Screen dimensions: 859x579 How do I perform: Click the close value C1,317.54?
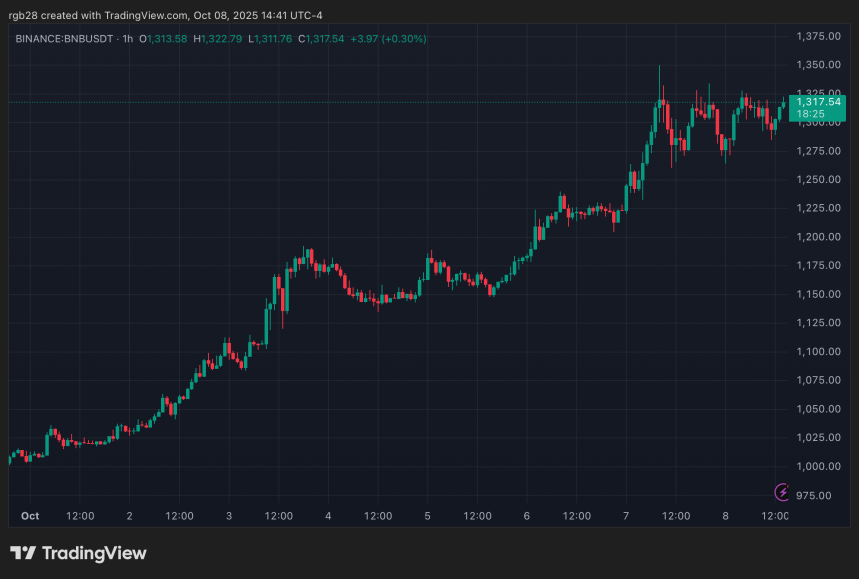(x=322, y=38)
